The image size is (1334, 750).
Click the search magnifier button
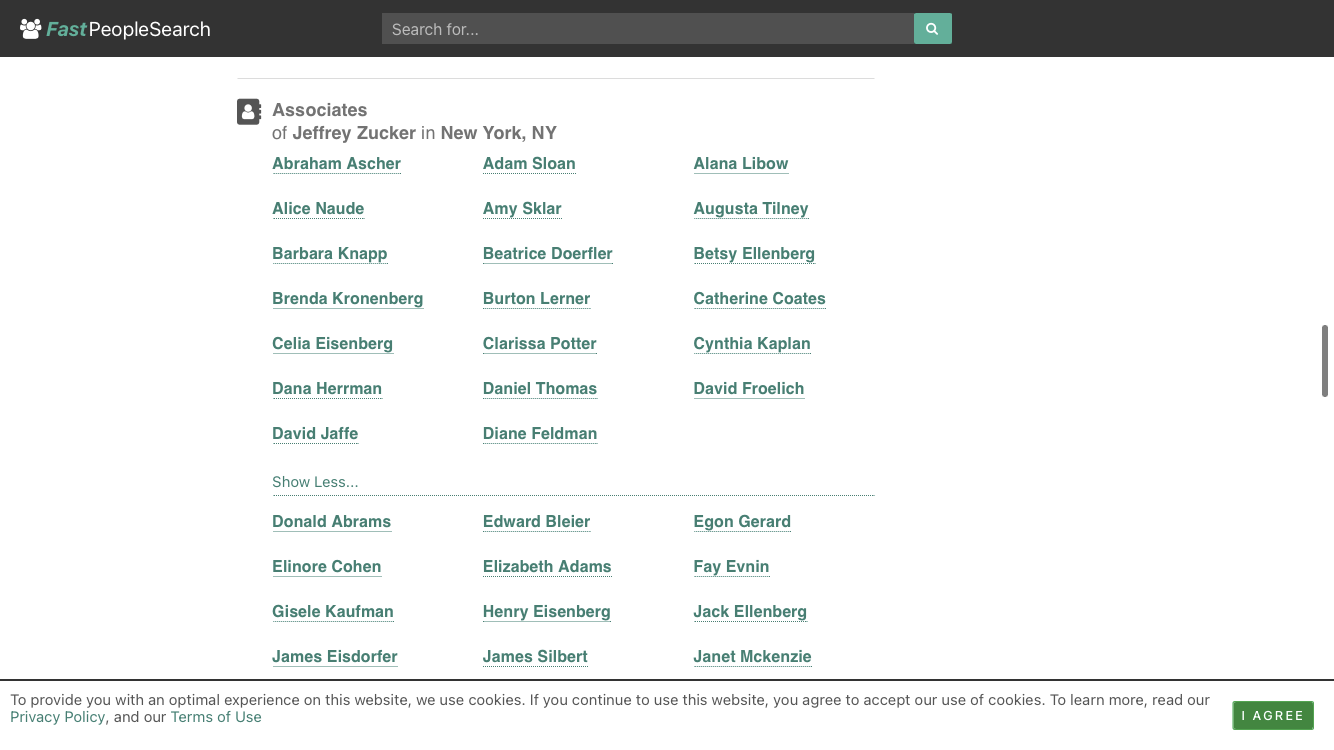[x=932, y=29]
